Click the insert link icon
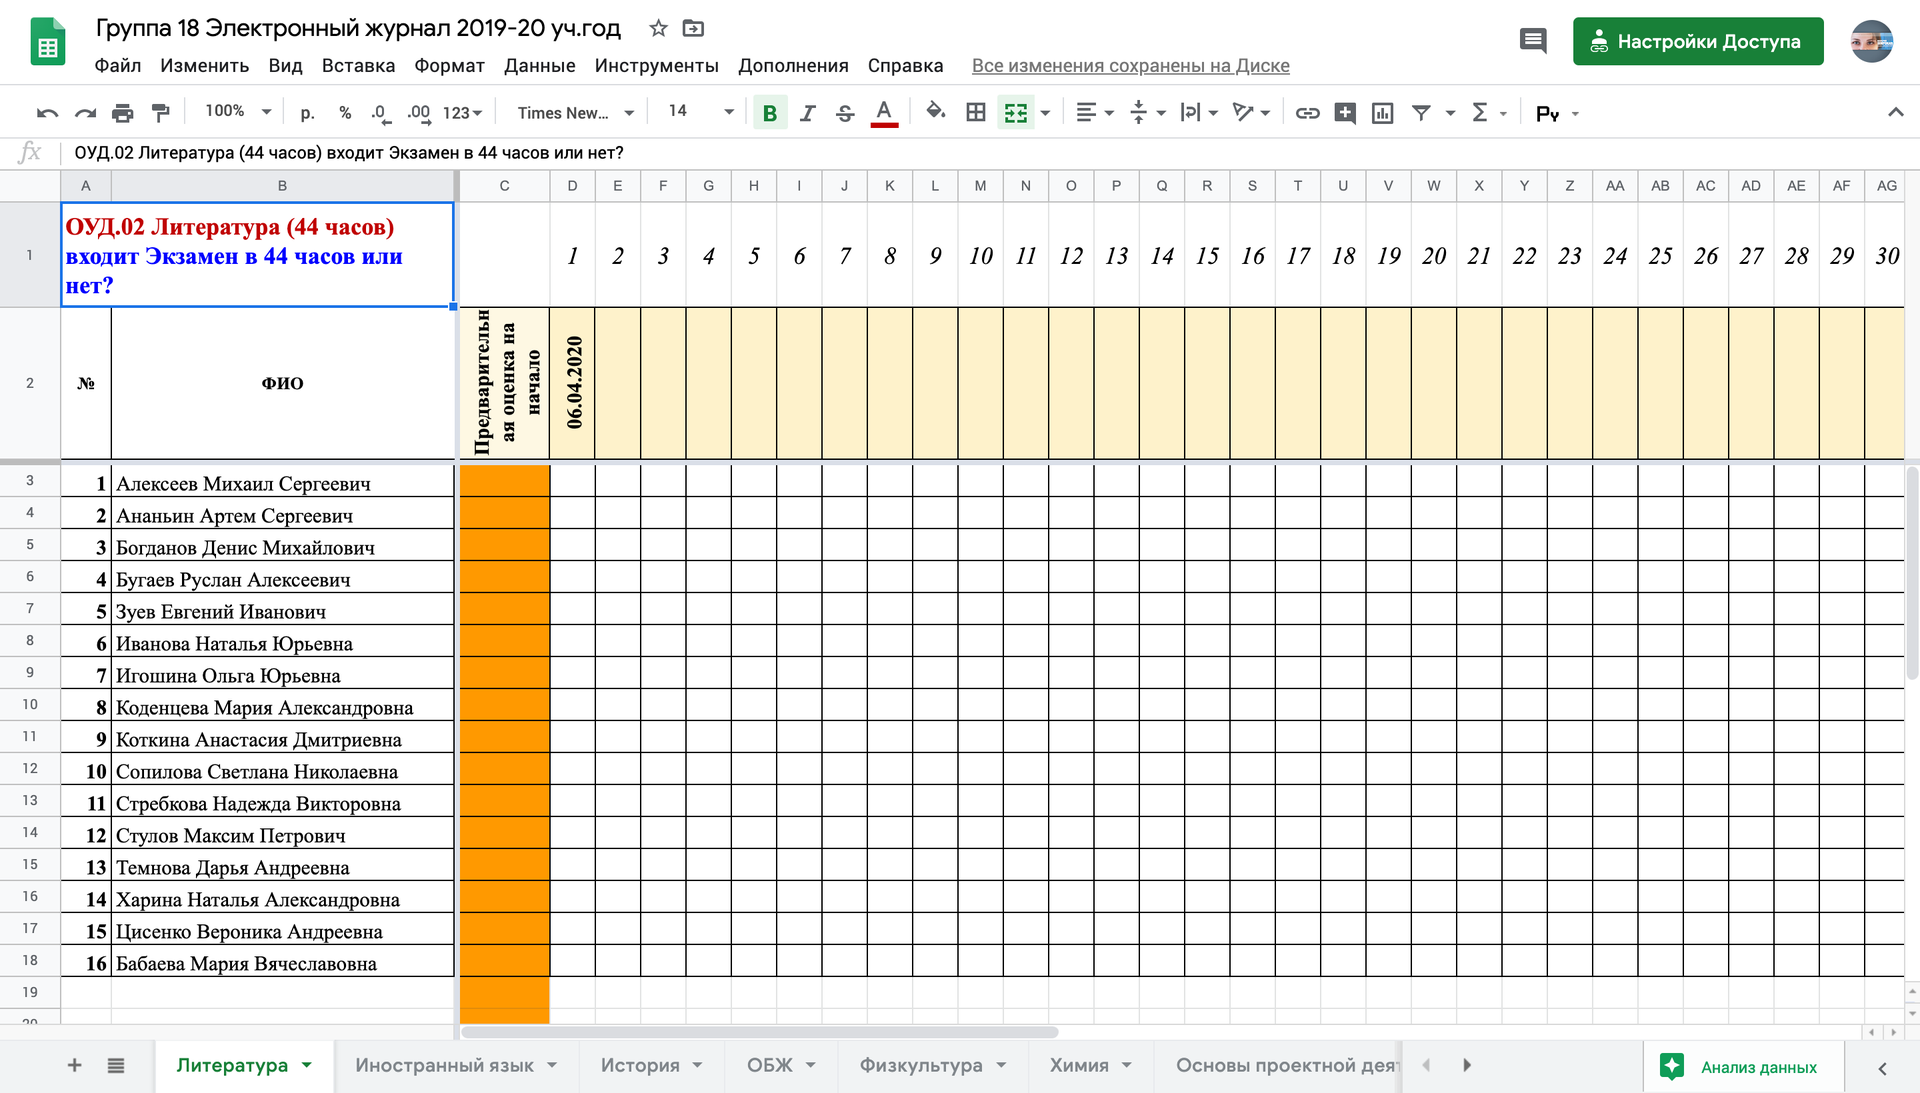The width and height of the screenshot is (1920, 1093). point(1307,113)
